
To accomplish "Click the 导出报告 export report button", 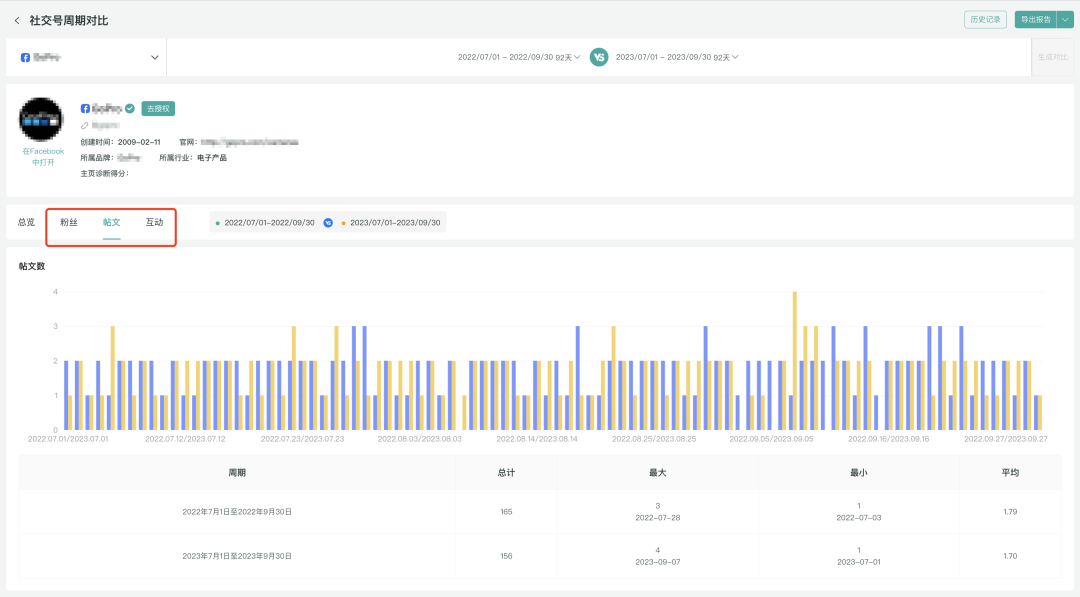I will 1035,19.
